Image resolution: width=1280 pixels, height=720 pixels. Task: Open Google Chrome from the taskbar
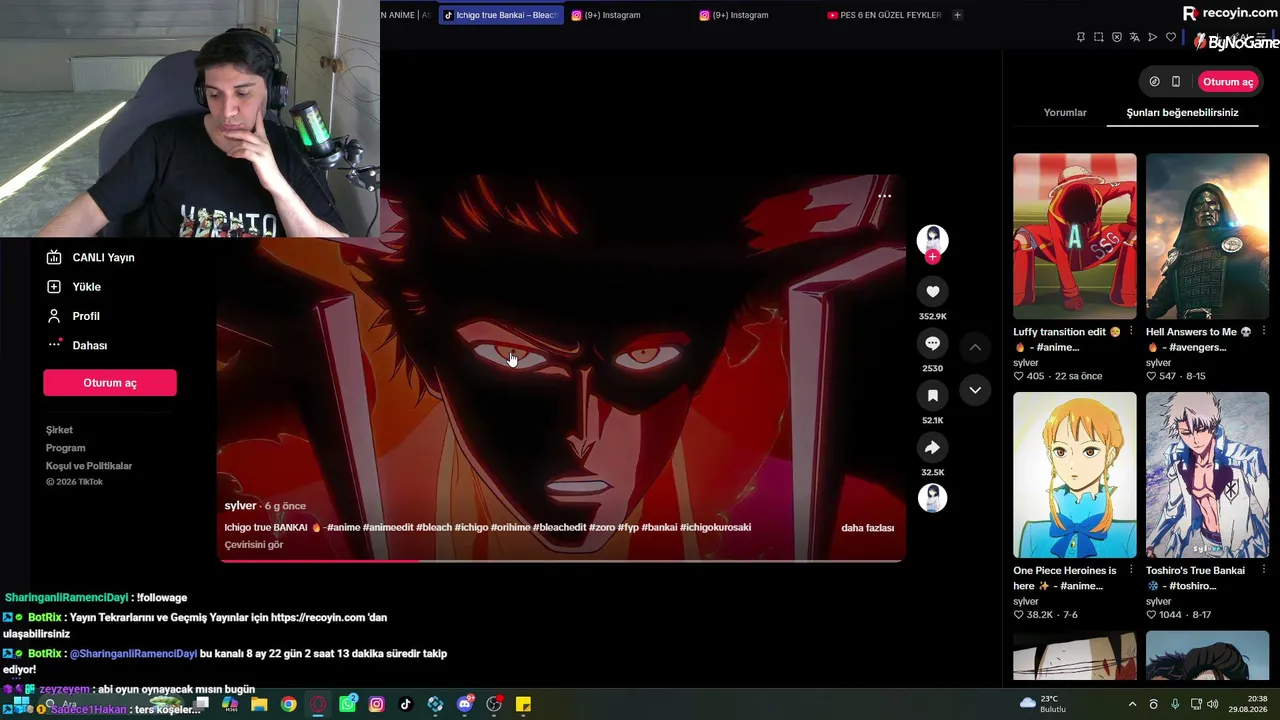[x=288, y=704]
